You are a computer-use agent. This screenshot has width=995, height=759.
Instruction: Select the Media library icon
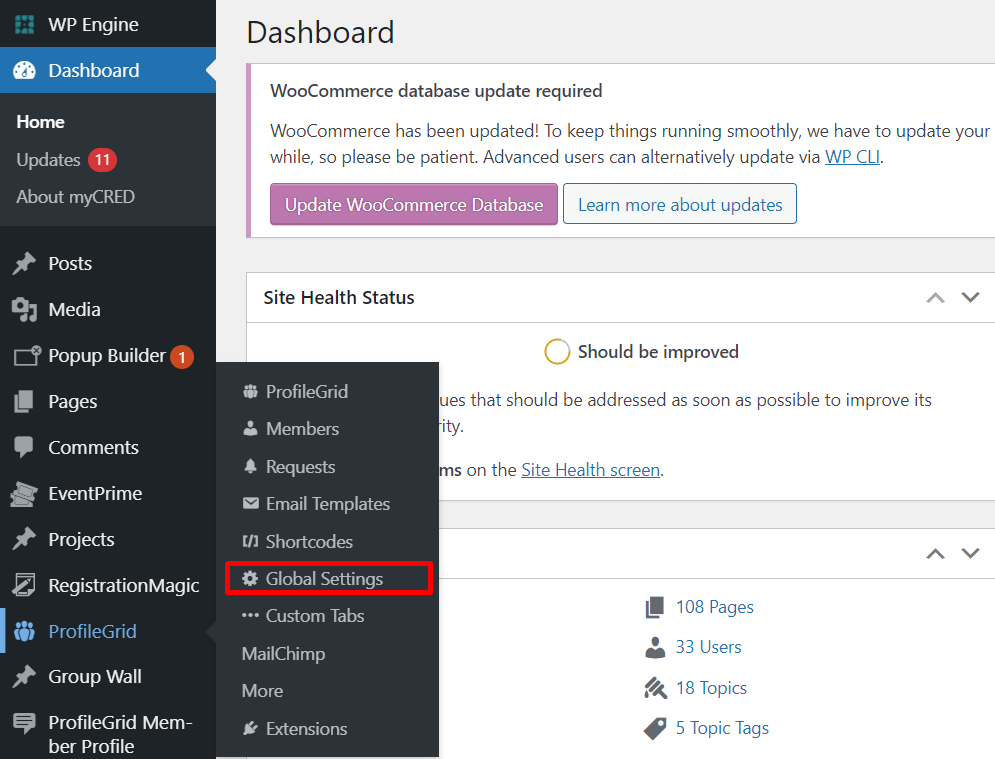[x=26, y=309]
